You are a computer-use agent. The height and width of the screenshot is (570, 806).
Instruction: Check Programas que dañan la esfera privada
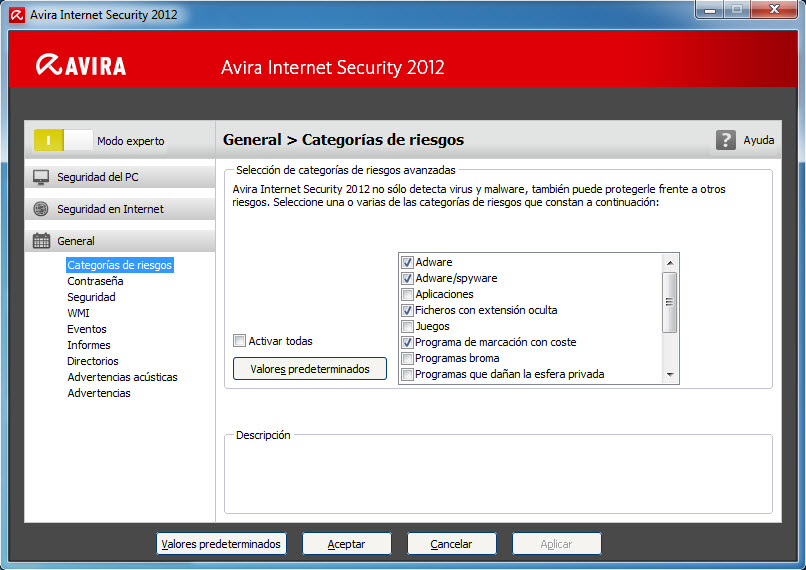tap(407, 374)
